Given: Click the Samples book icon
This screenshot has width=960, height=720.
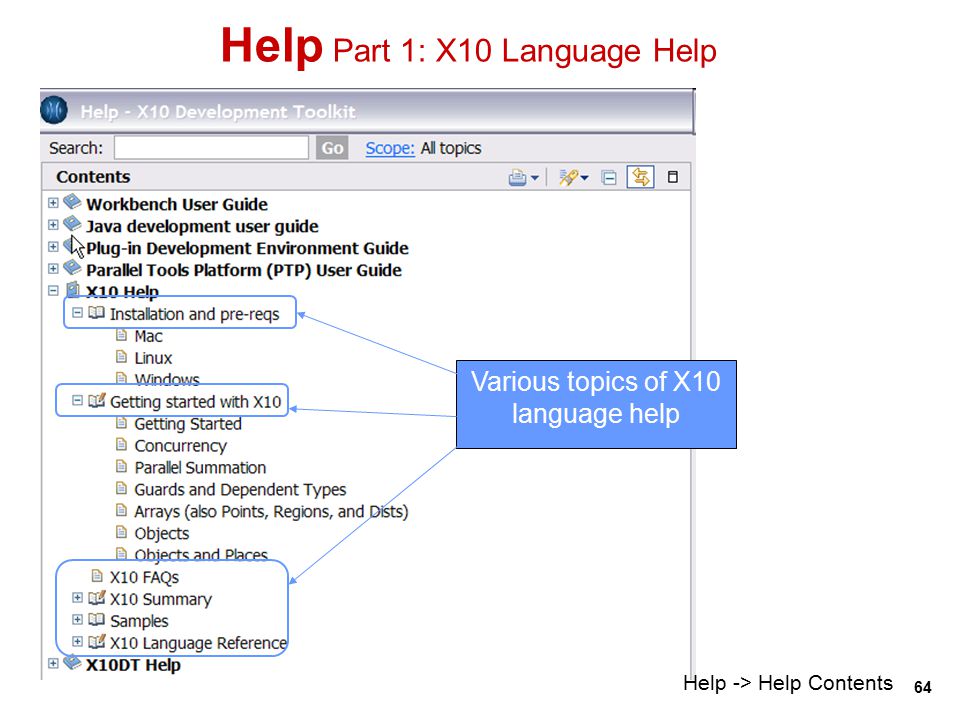Looking at the screenshot, I should click(96, 620).
